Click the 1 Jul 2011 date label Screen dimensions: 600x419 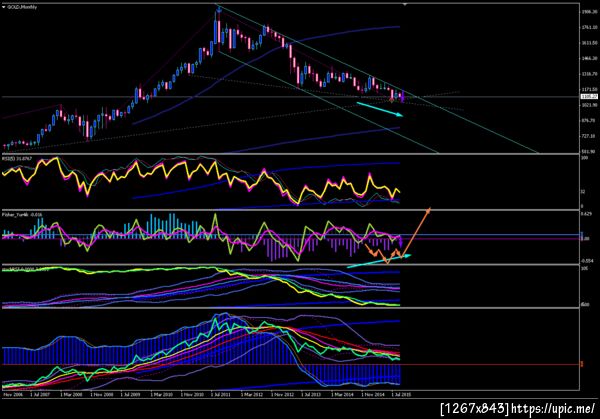221,394
